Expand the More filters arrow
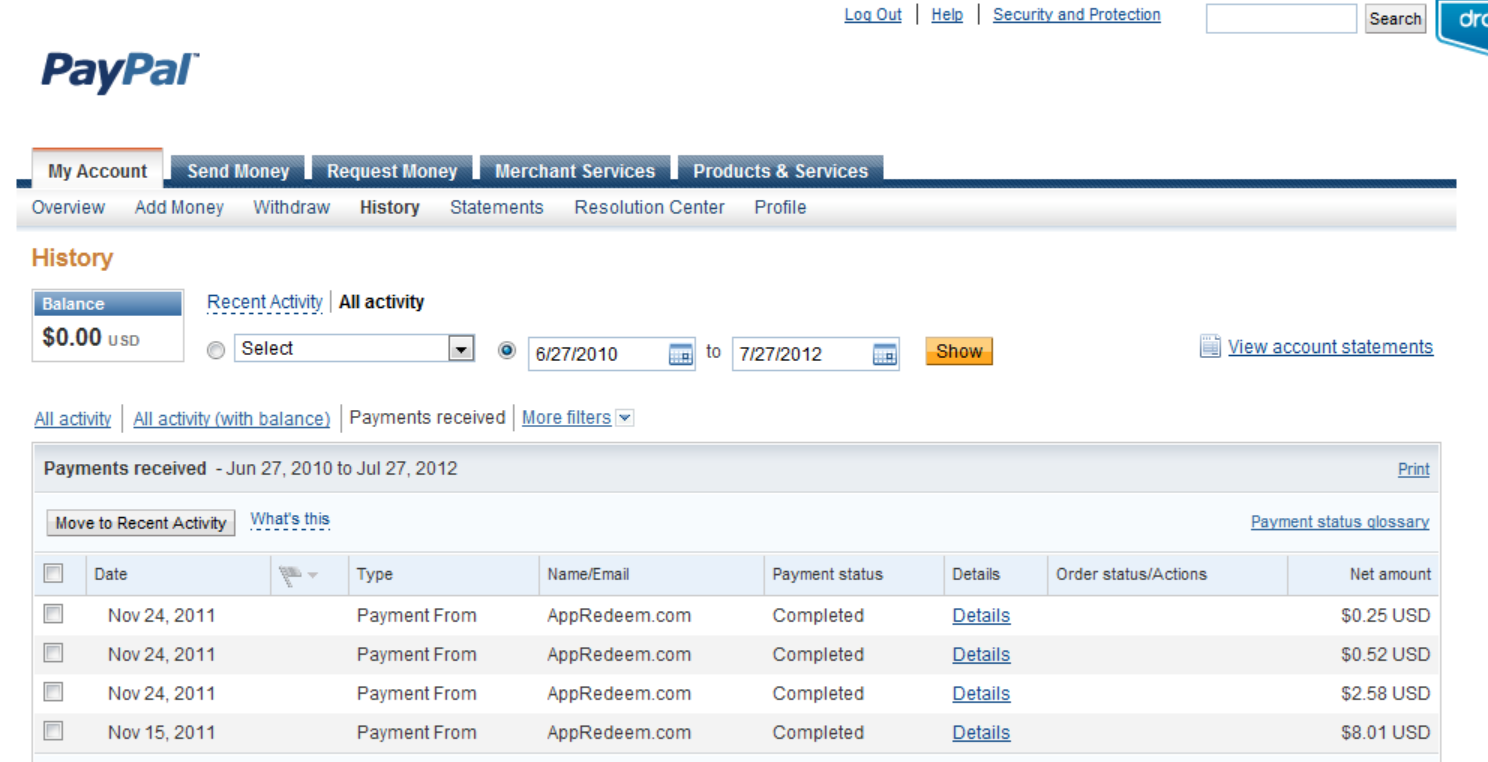1488x762 pixels. click(x=625, y=418)
